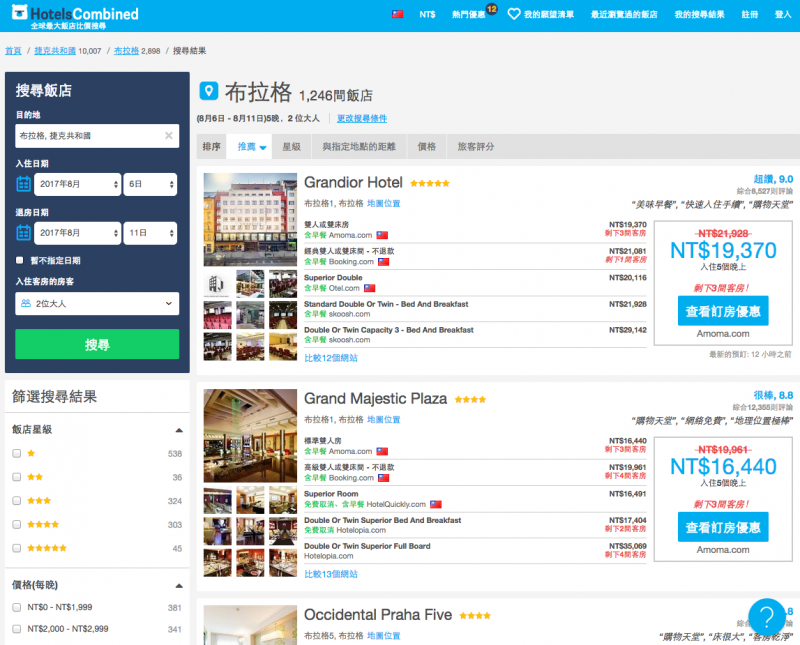Screen dimensions: 800x645
Task: Open the NT$ currency selector
Action: [428, 14]
